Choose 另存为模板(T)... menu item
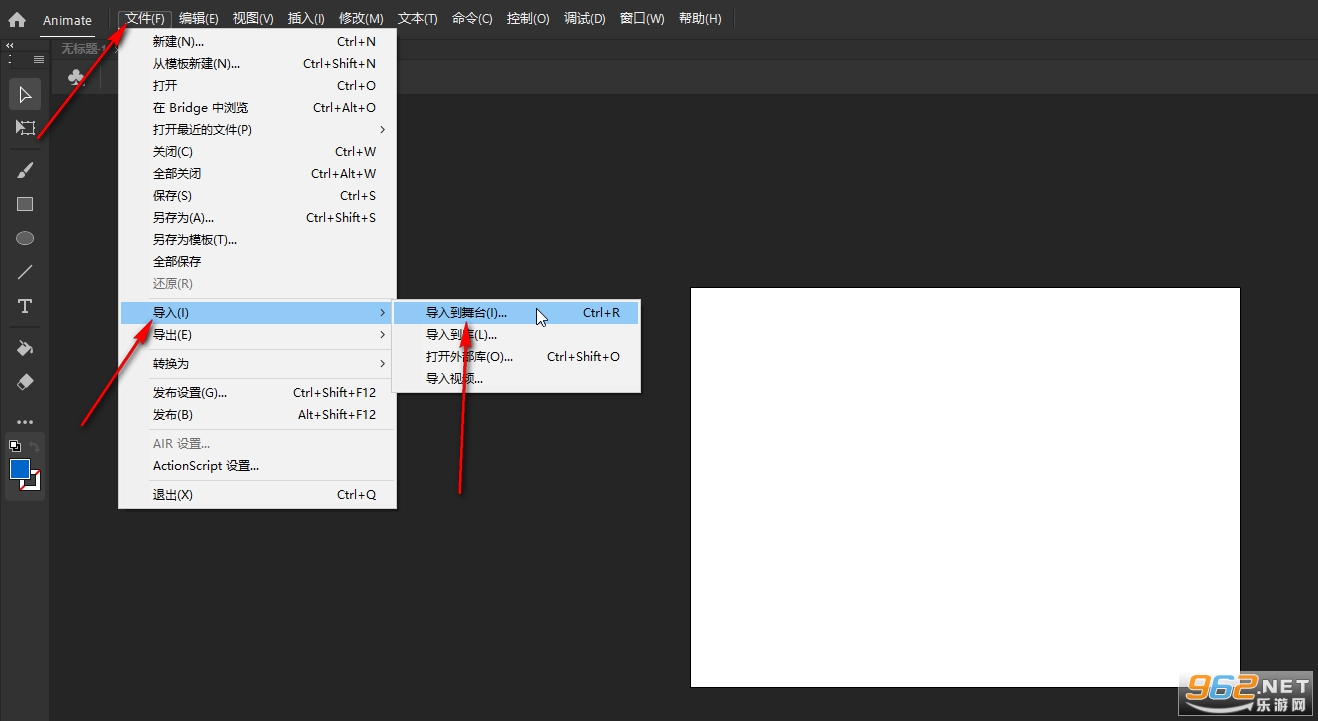1318x721 pixels. (x=258, y=240)
